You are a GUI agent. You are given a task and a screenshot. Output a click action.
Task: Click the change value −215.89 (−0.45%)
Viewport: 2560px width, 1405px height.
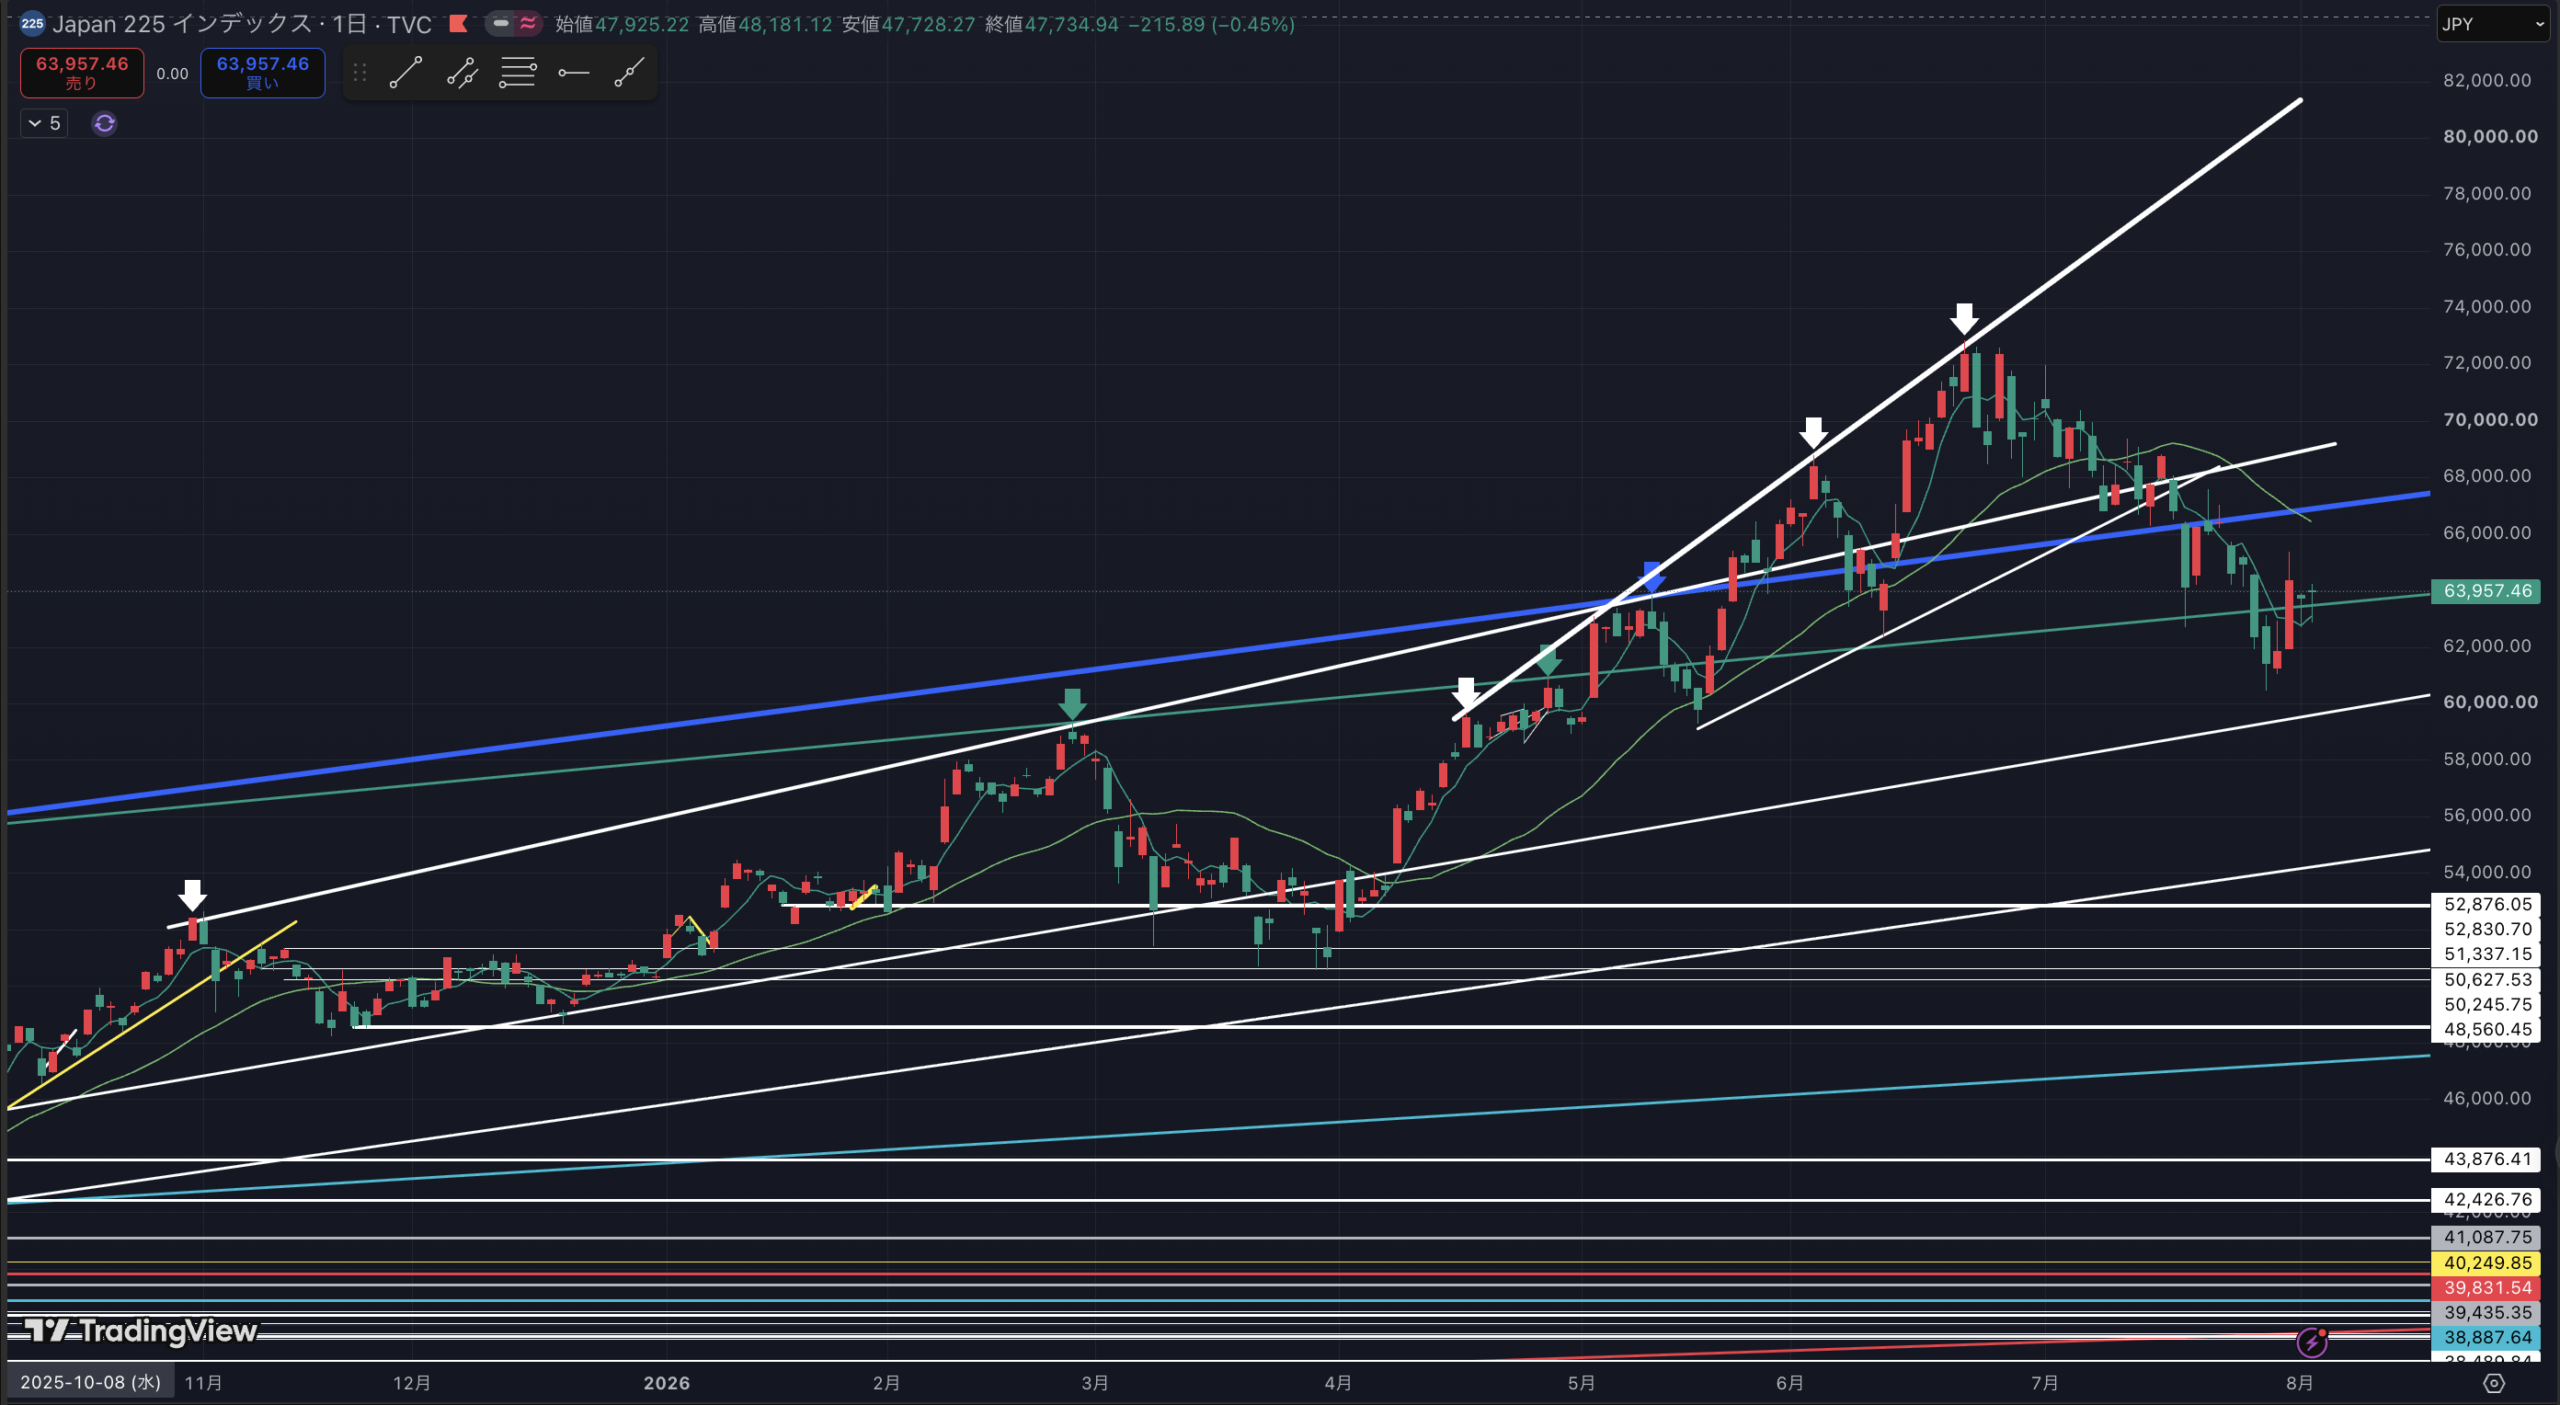tap(1211, 24)
